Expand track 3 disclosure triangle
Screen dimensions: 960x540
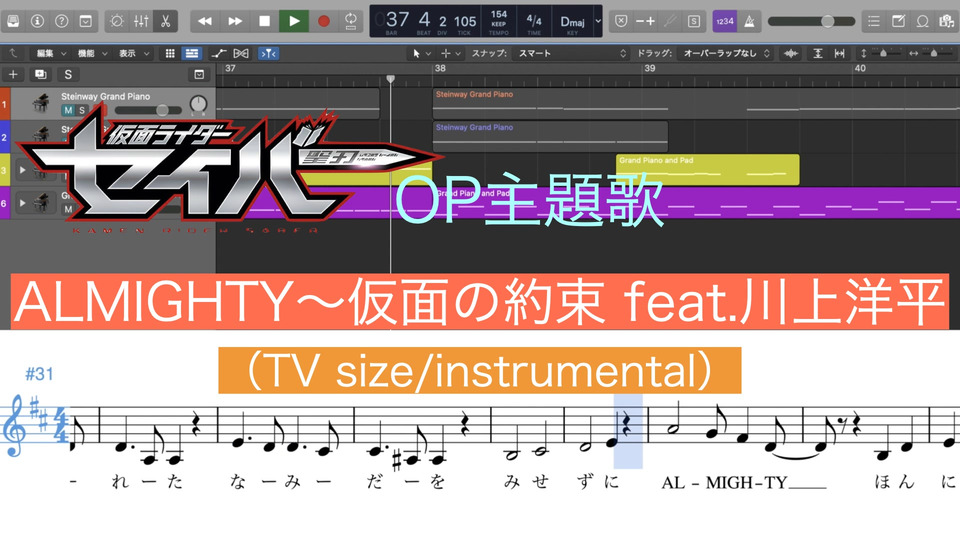(x=23, y=170)
